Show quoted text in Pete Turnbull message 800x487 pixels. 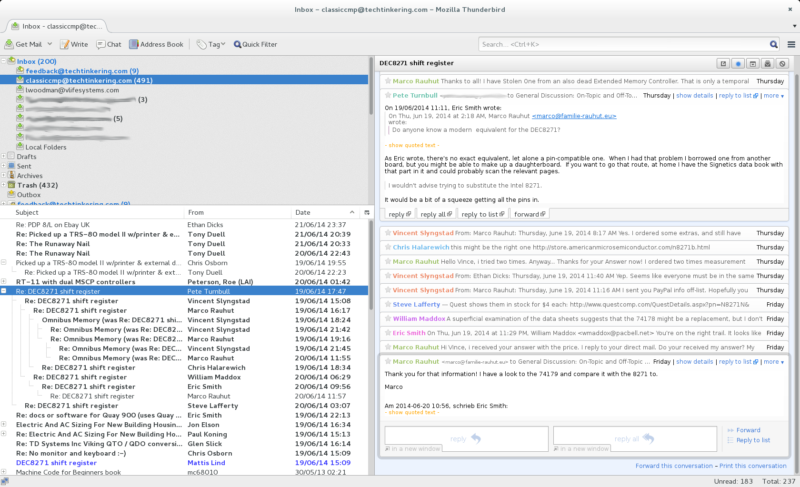pos(412,145)
